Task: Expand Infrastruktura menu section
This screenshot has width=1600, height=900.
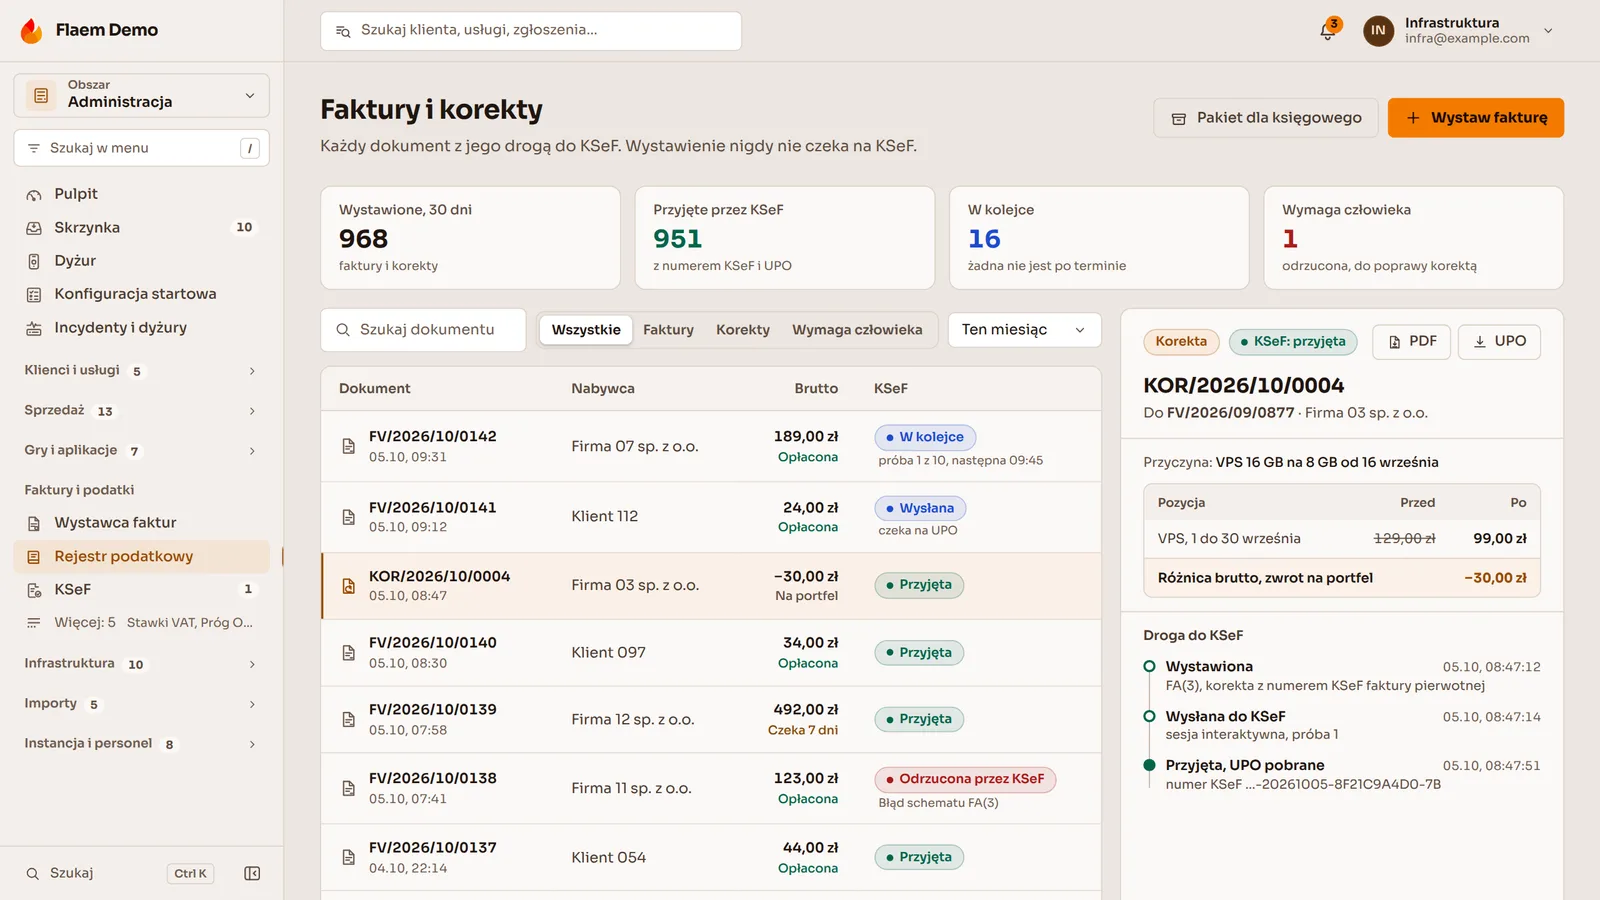Action: click(142, 664)
